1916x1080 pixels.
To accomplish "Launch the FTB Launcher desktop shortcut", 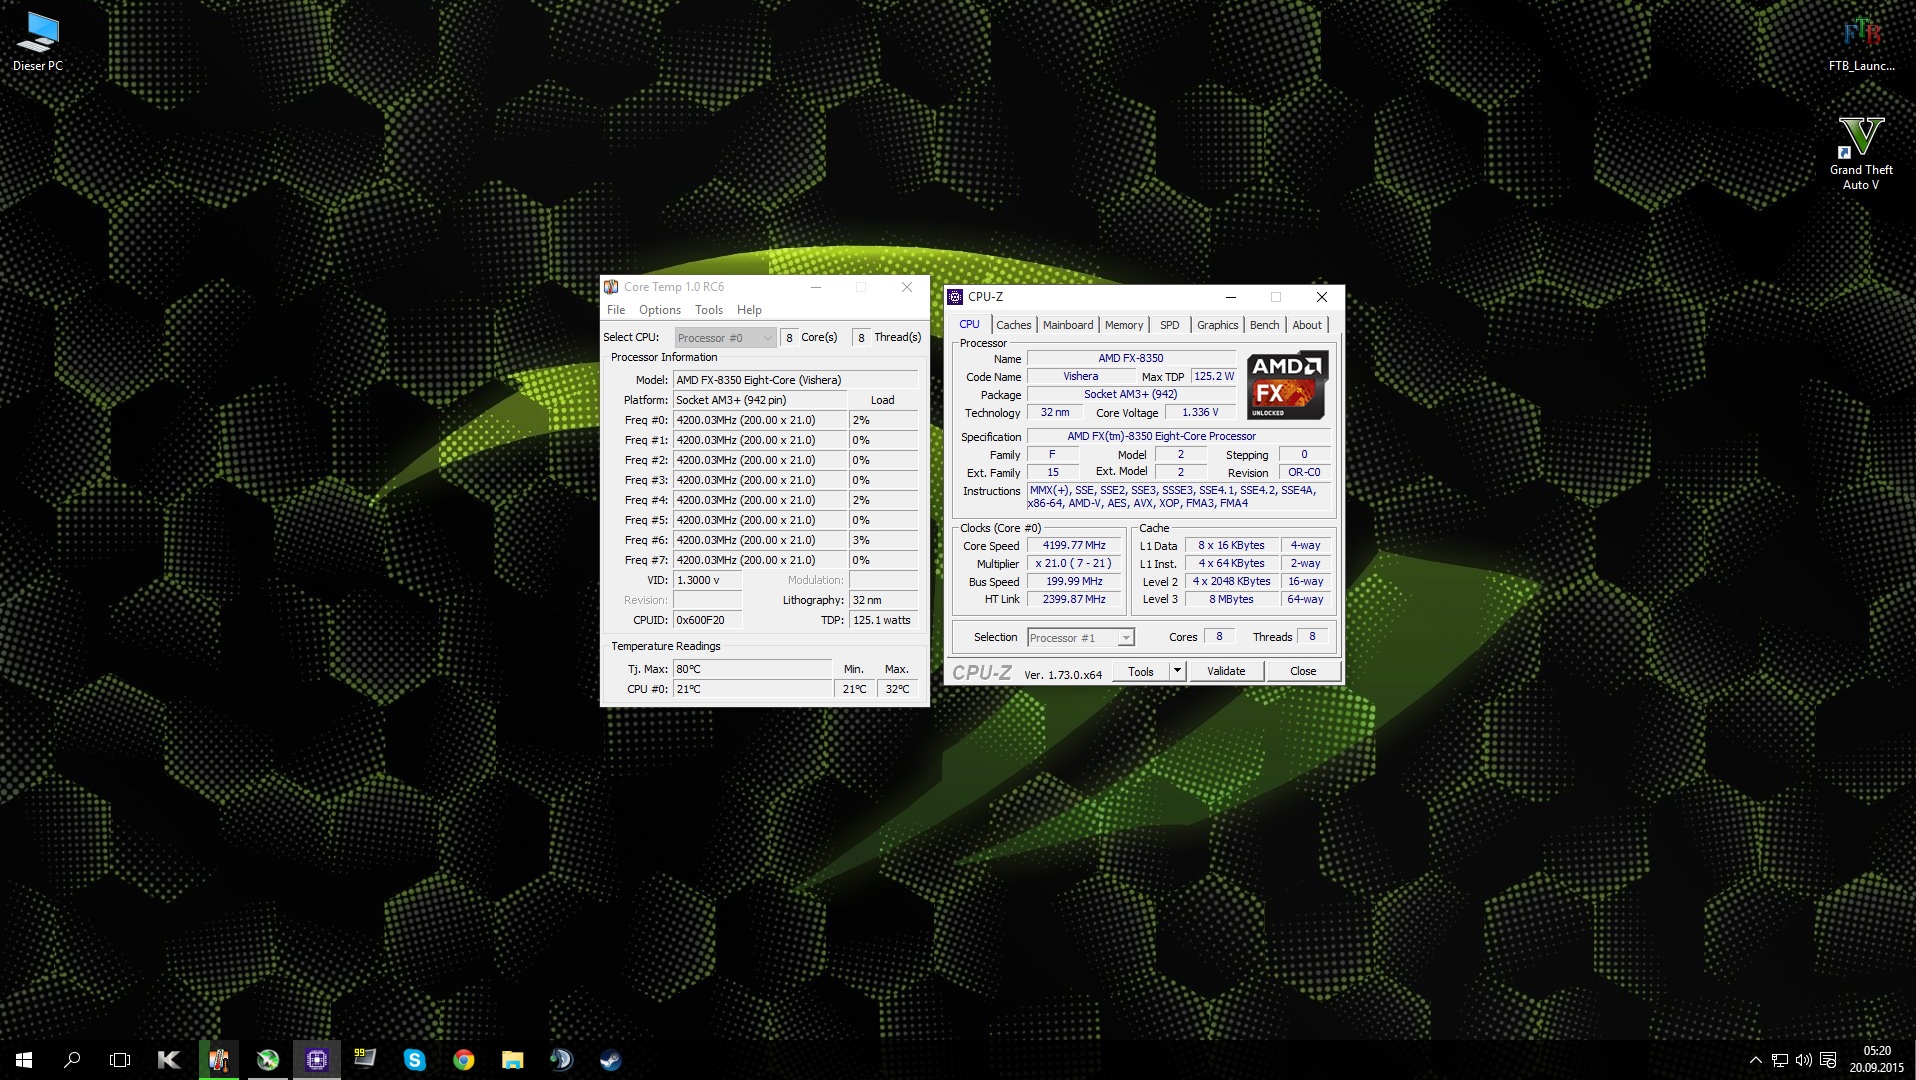I will tap(1861, 44).
